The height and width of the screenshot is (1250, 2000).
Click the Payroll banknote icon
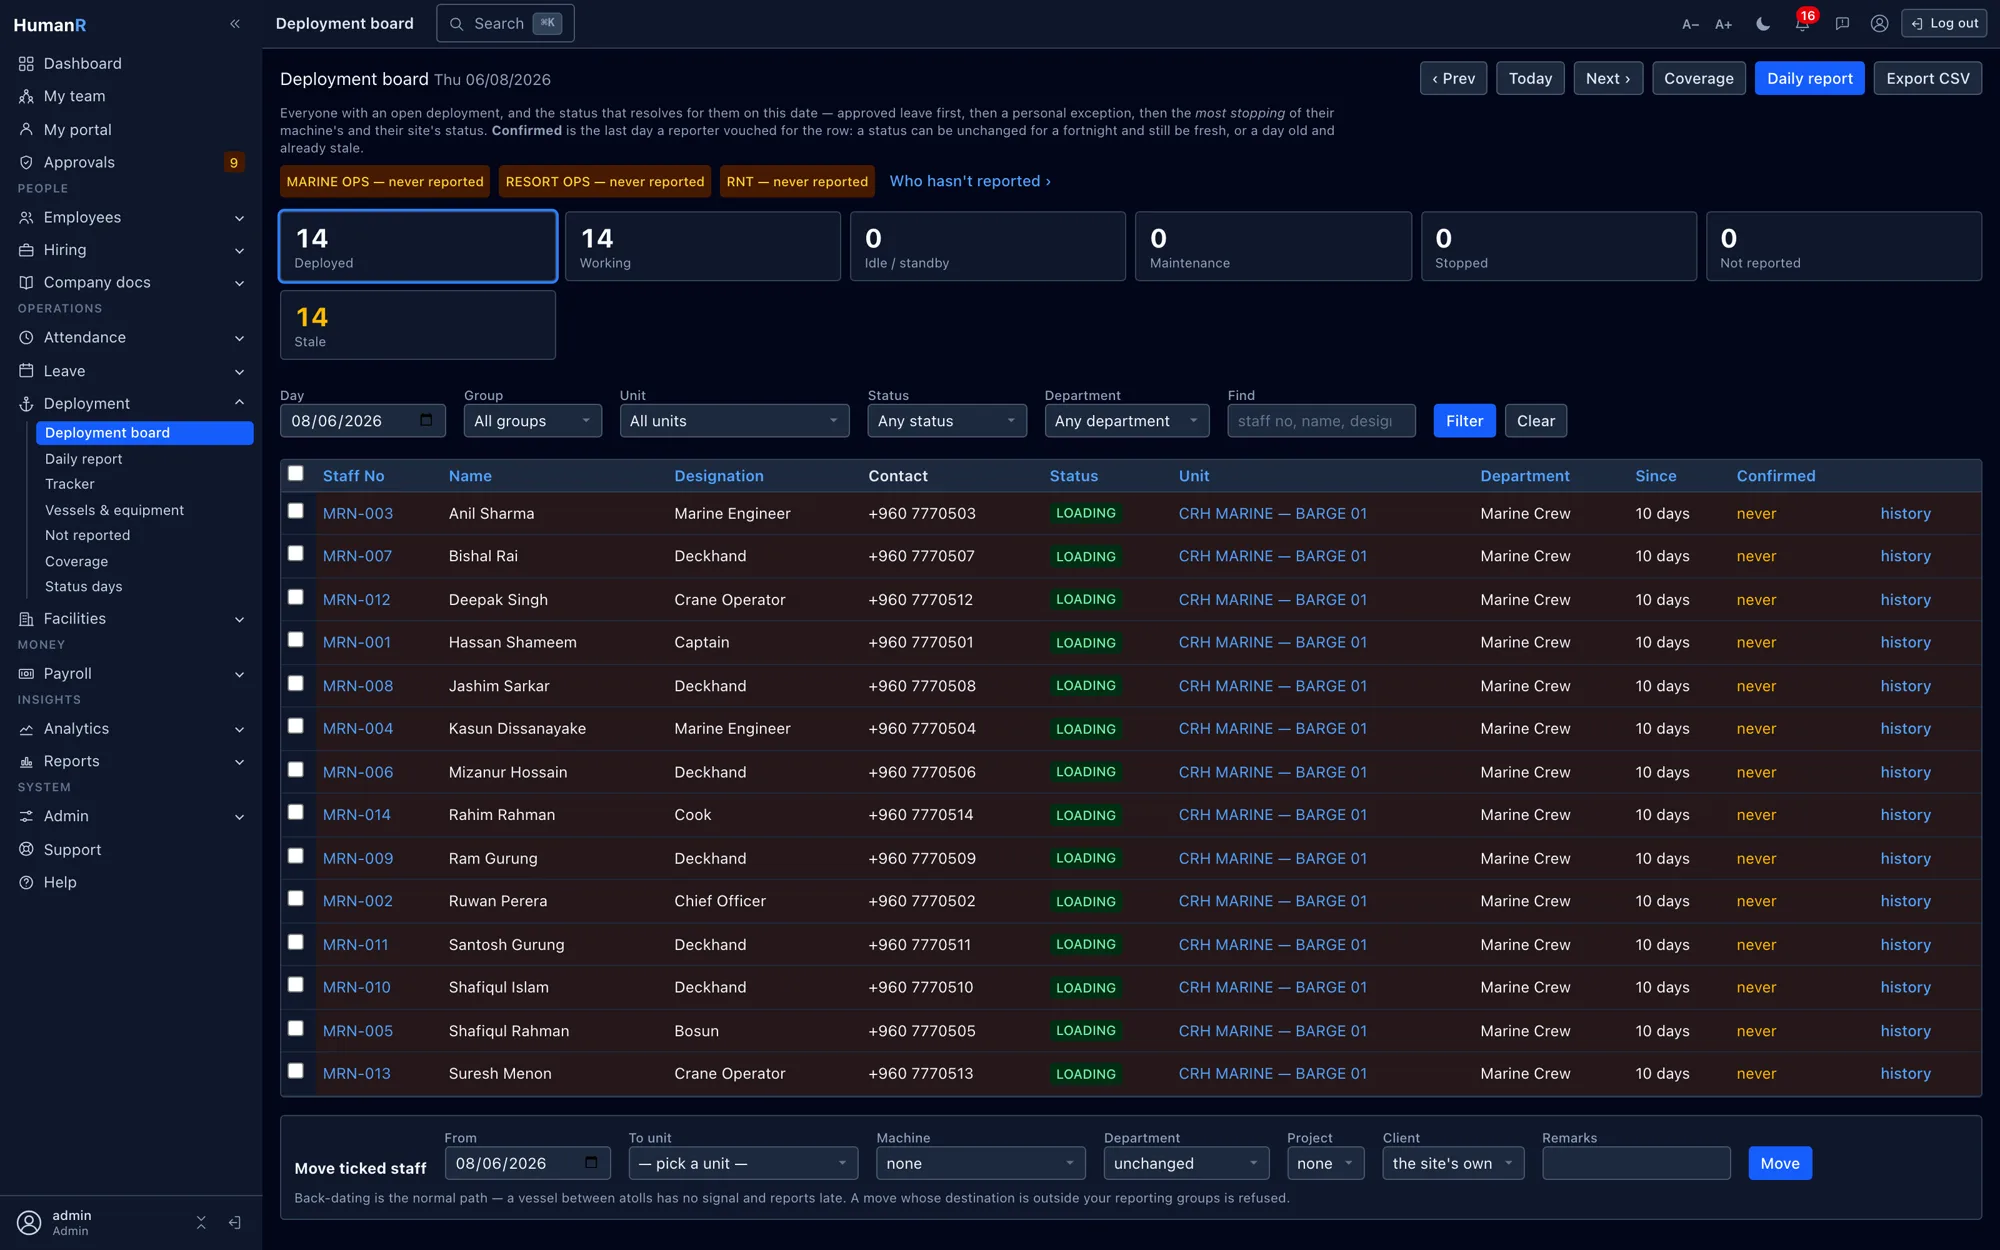[x=26, y=674]
